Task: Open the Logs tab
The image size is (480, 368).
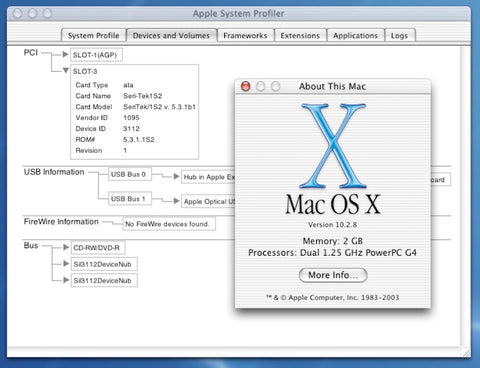Action: click(399, 36)
